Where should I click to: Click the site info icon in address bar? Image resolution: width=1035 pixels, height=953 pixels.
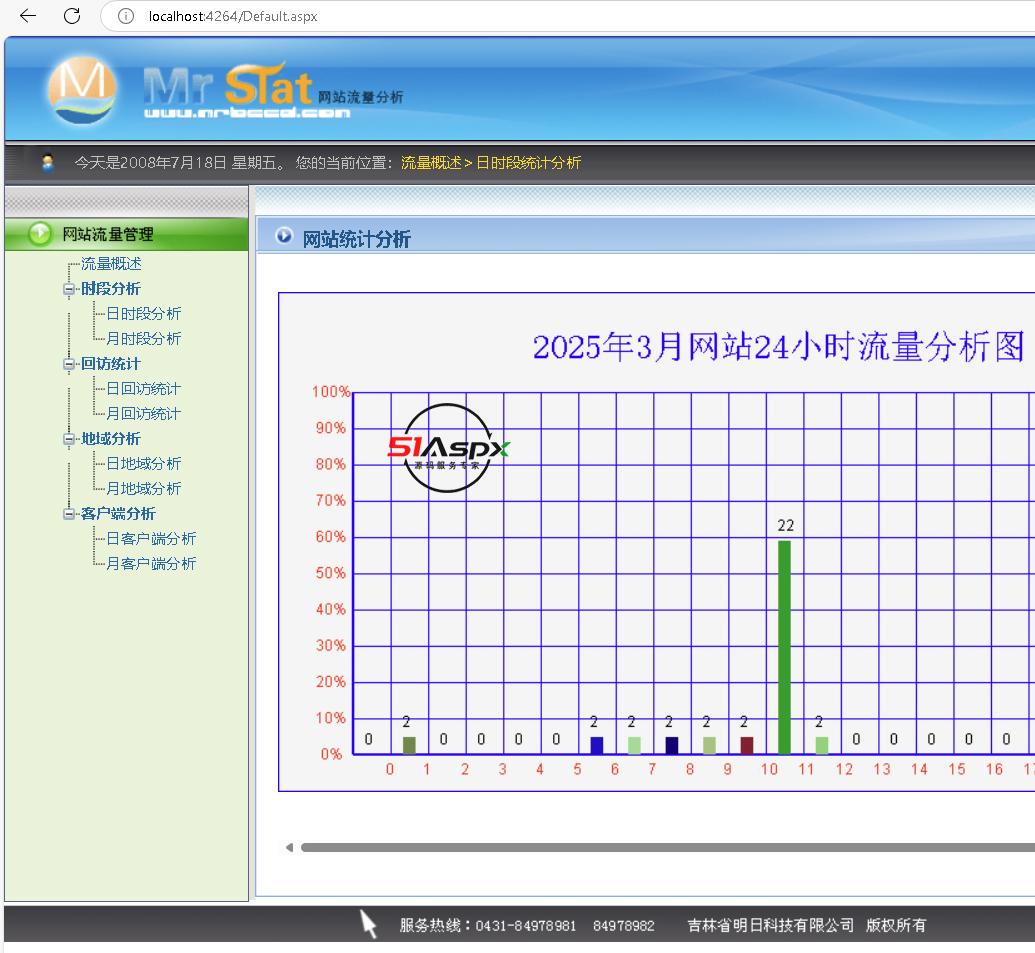click(x=125, y=16)
